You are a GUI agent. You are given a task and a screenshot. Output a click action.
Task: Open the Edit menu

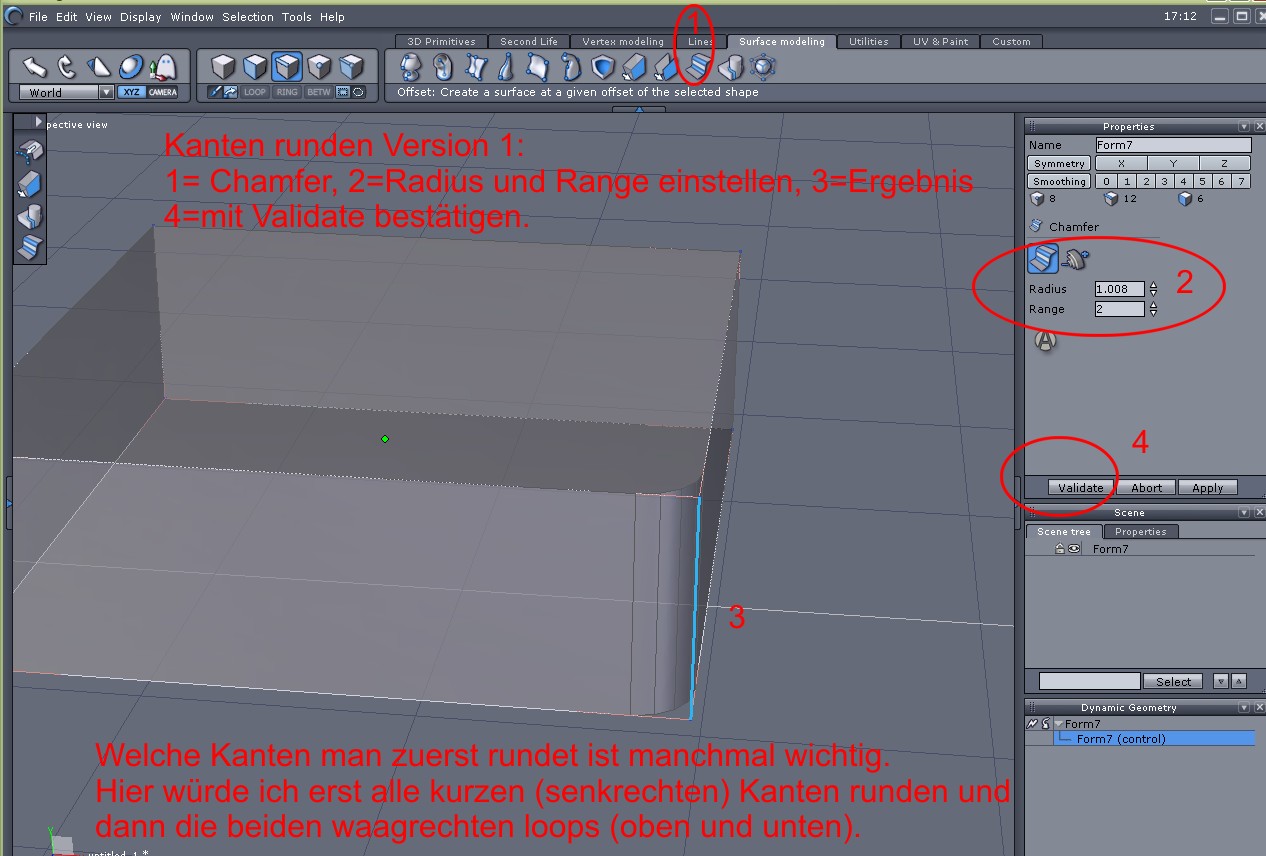coord(67,17)
